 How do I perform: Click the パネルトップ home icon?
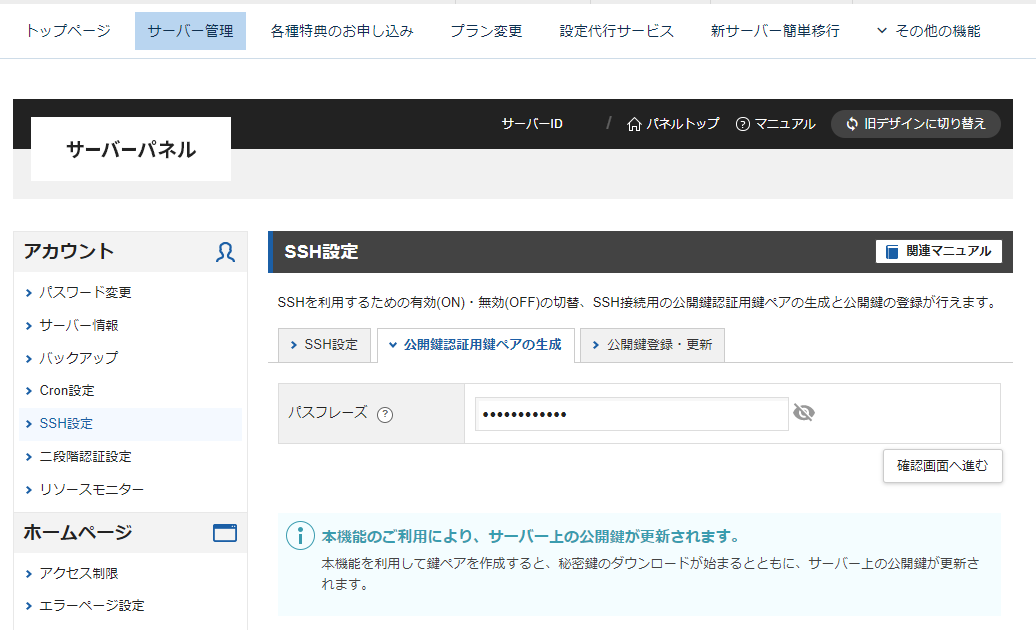(637, 124)
